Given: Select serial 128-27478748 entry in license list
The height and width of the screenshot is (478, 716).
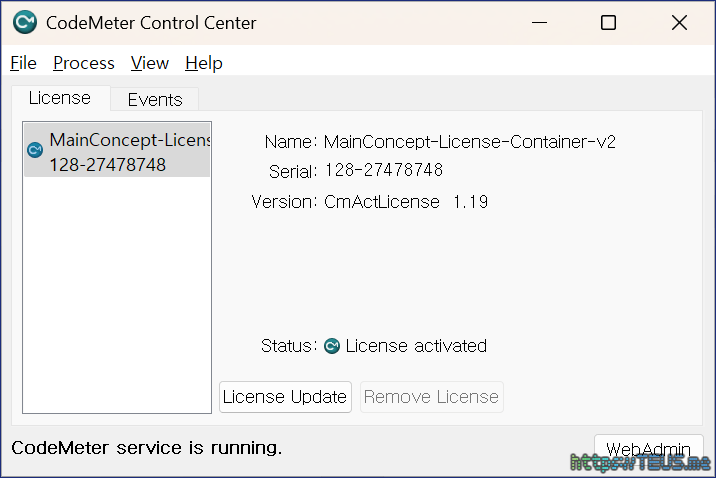Looking at the screenshot, I should (x=108, y=165).
